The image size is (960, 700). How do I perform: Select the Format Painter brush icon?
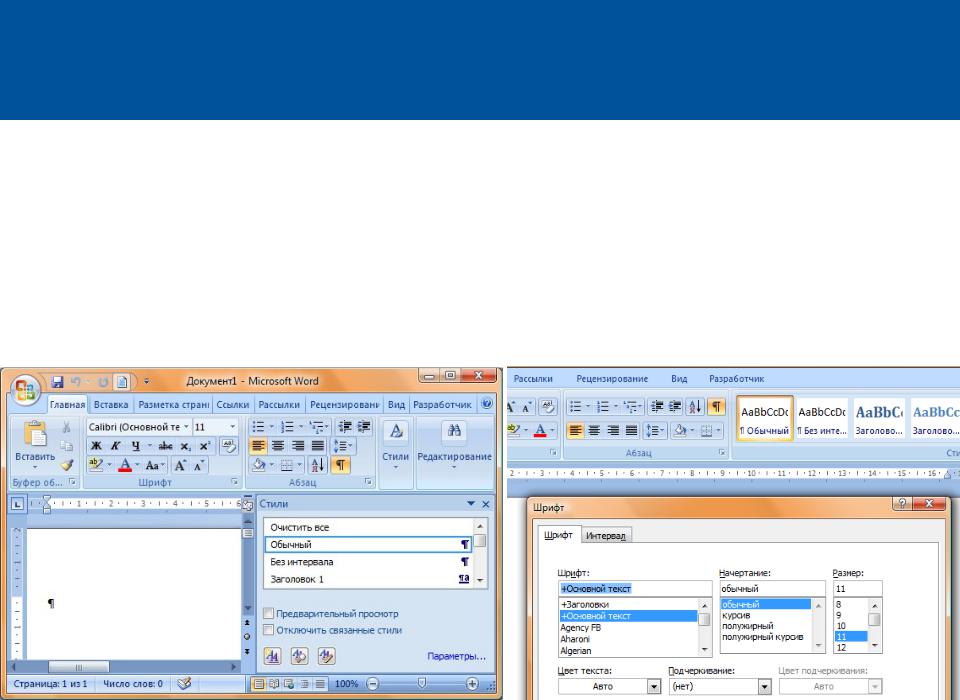coord(67,465)
